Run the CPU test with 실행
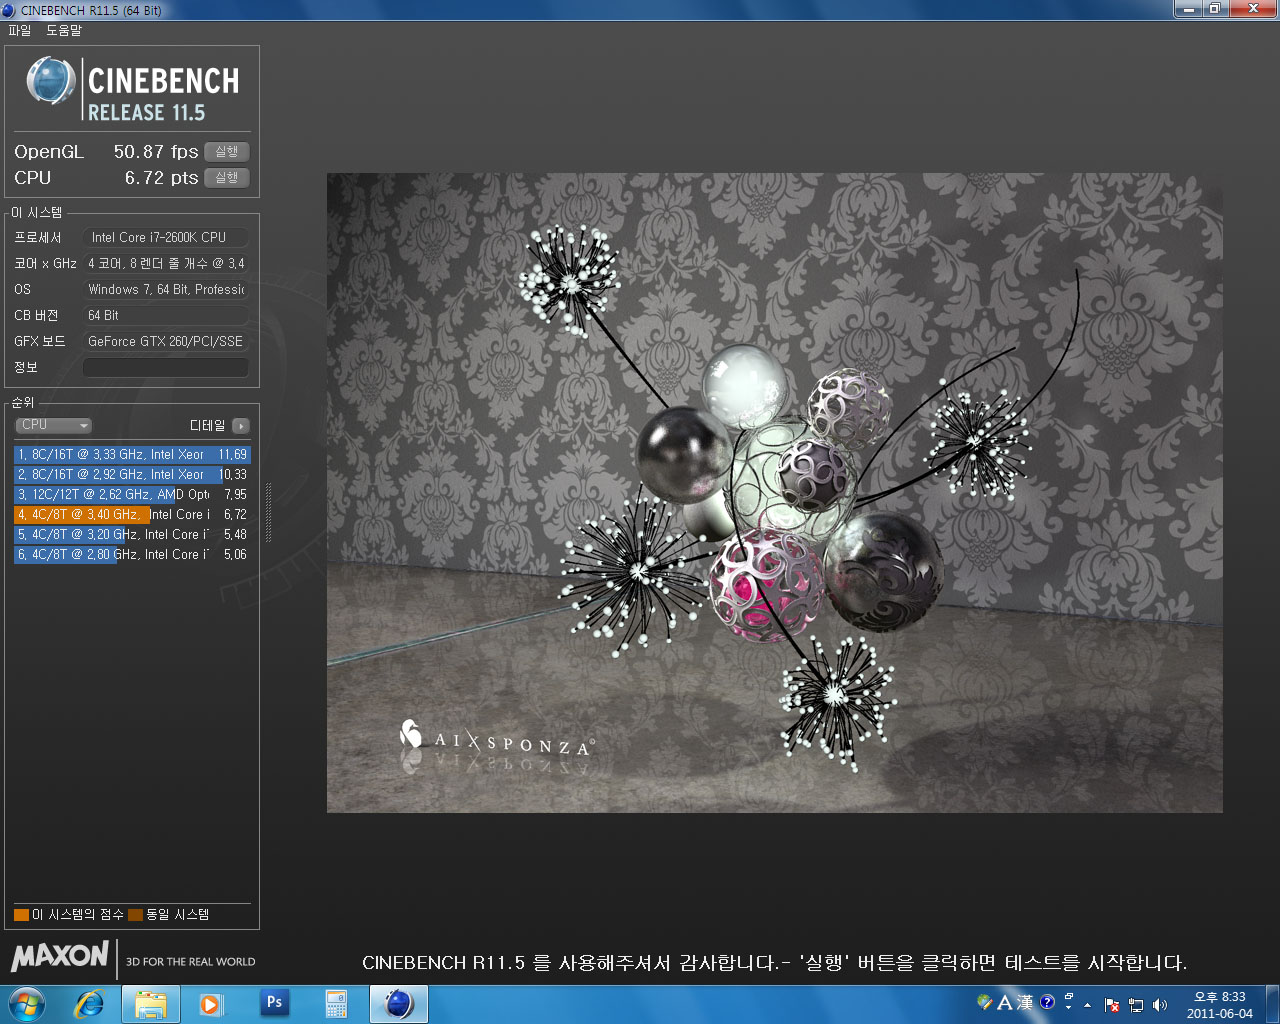Viewport: 1280px width, 1024px height. [227, 178]
